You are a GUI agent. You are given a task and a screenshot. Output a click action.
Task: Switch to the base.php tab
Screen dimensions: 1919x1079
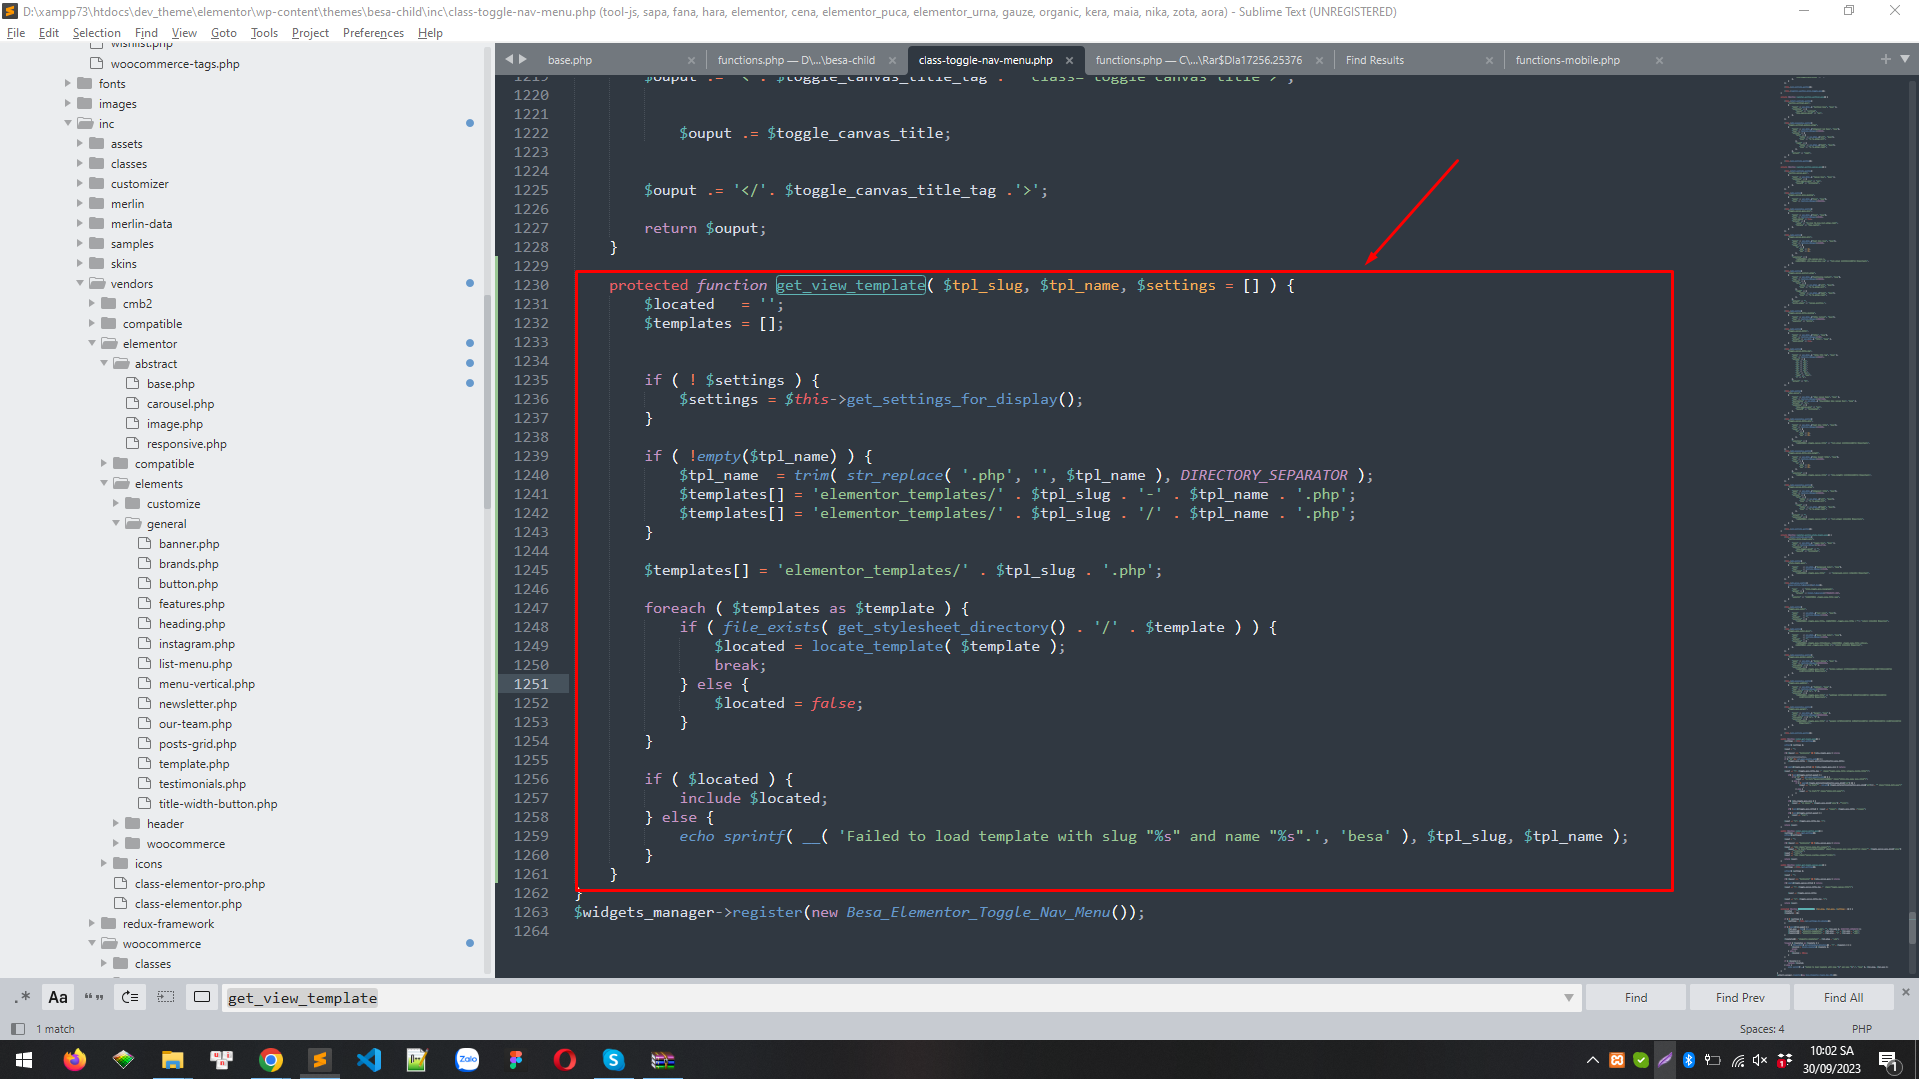[x=570, y=60]
